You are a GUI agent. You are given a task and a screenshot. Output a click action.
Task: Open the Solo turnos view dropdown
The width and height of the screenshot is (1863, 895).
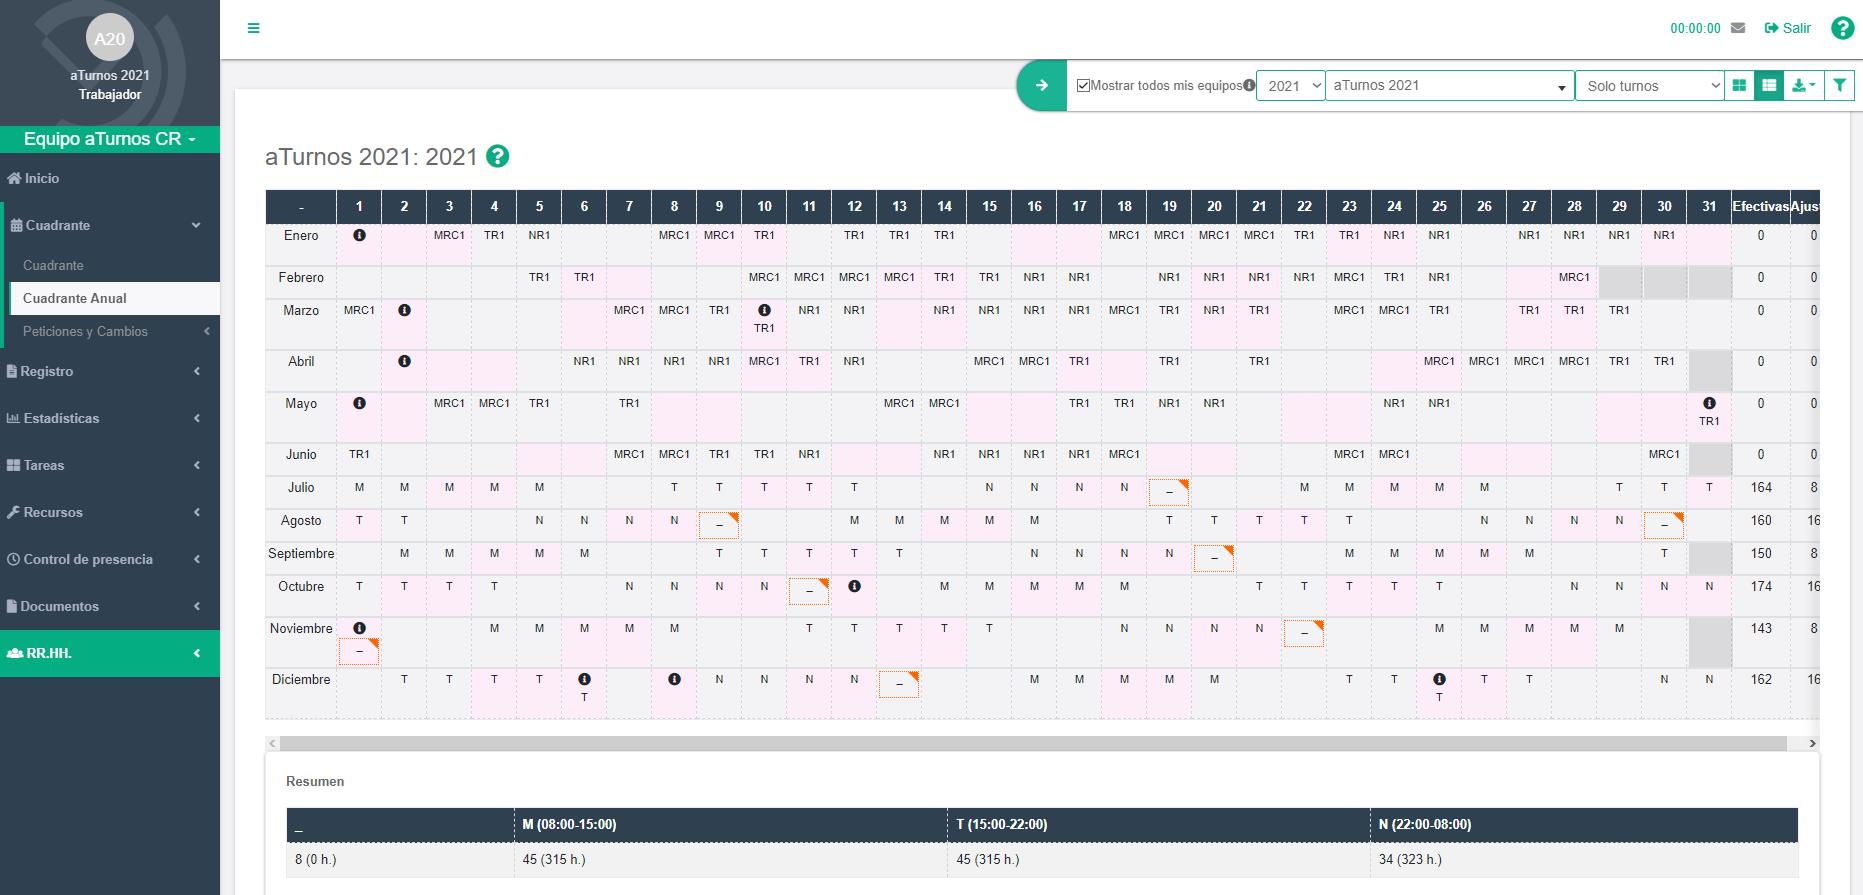1649,86
